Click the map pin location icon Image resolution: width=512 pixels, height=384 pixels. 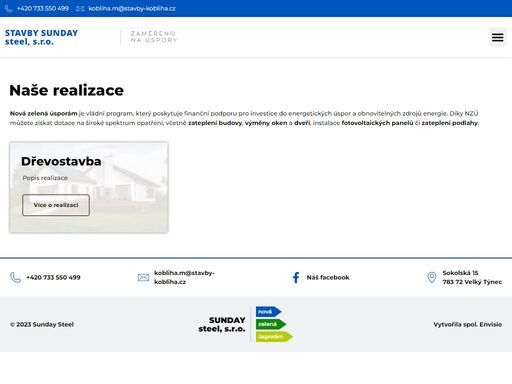click(x=432, y=277)
